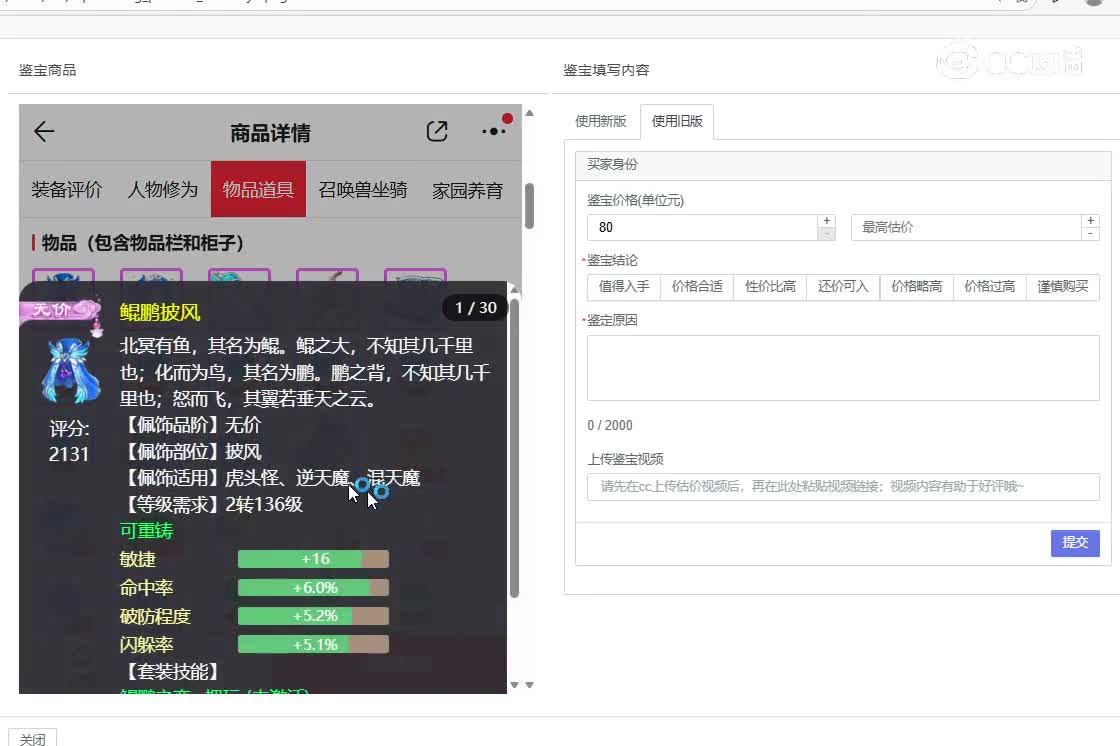Click the 上传鉴宝视频 link input
The width and height of the screenshot is (1120, 746).
pos(843,487)
